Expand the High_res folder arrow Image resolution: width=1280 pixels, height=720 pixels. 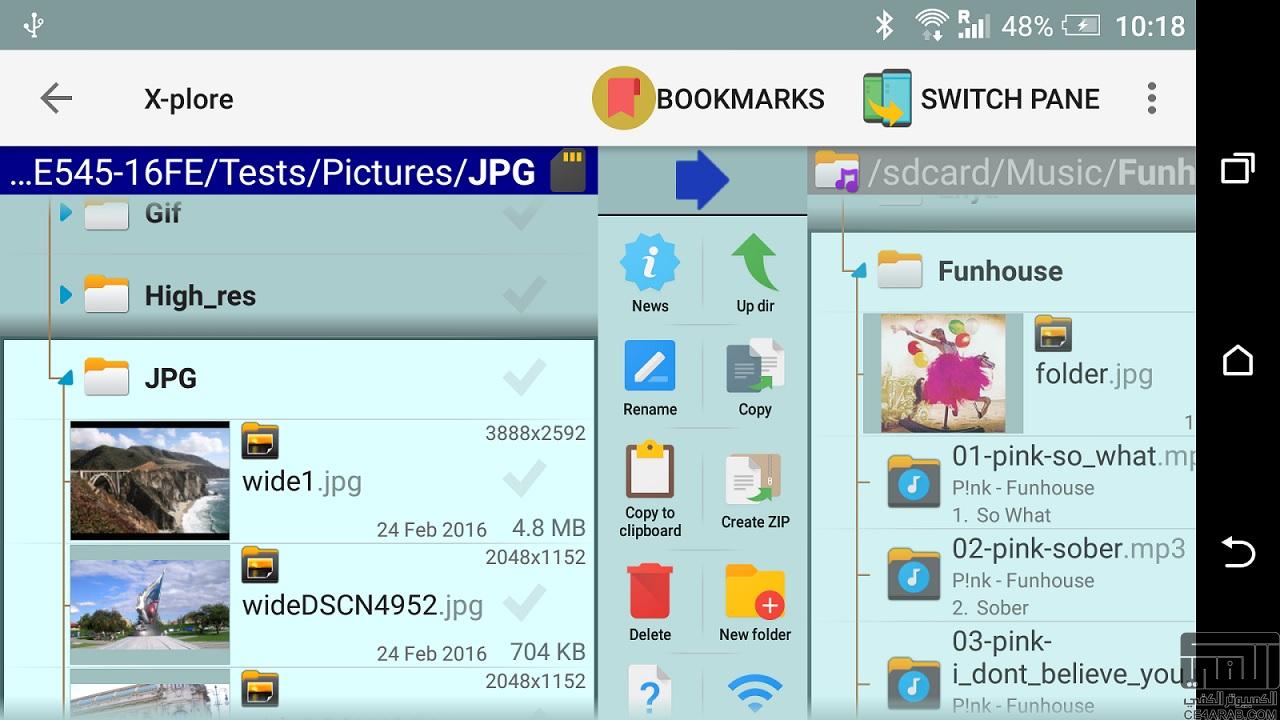point(66,295)
